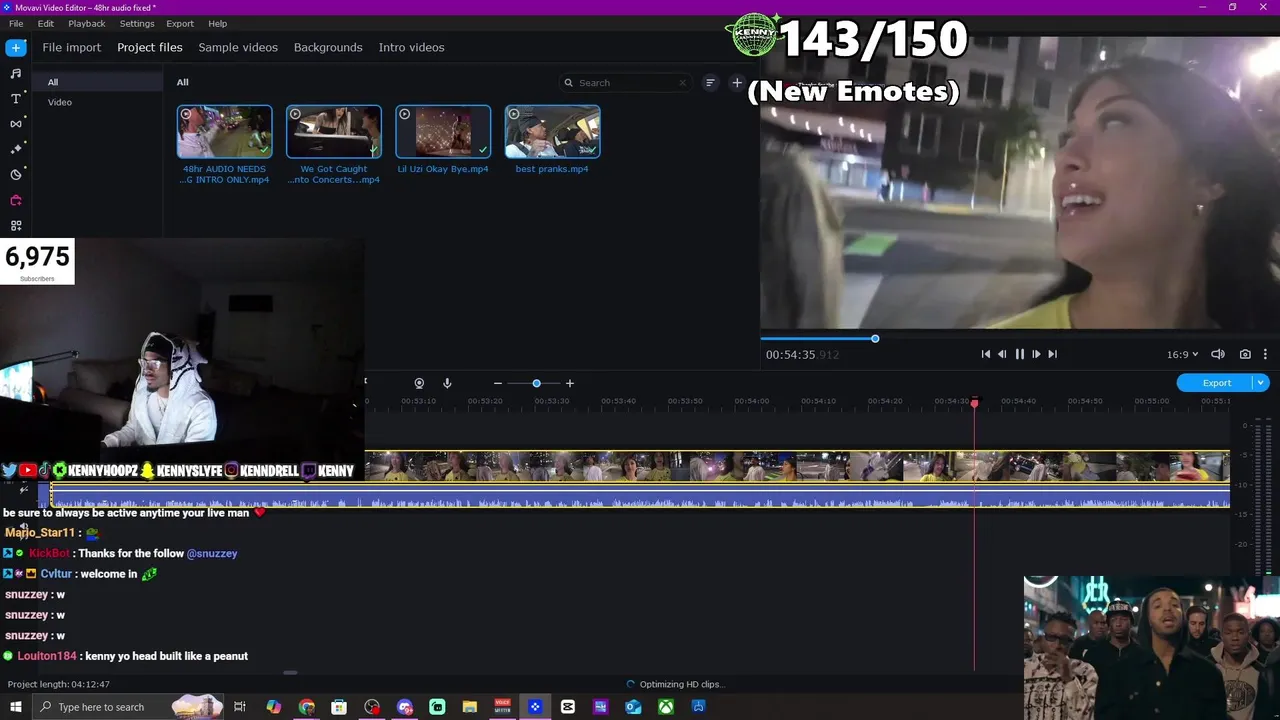Image resolution: width=1280 pixels, height=720 pixels.
Task: Select We Got Caught Concerts clip thumbnail
Action: 334,132
